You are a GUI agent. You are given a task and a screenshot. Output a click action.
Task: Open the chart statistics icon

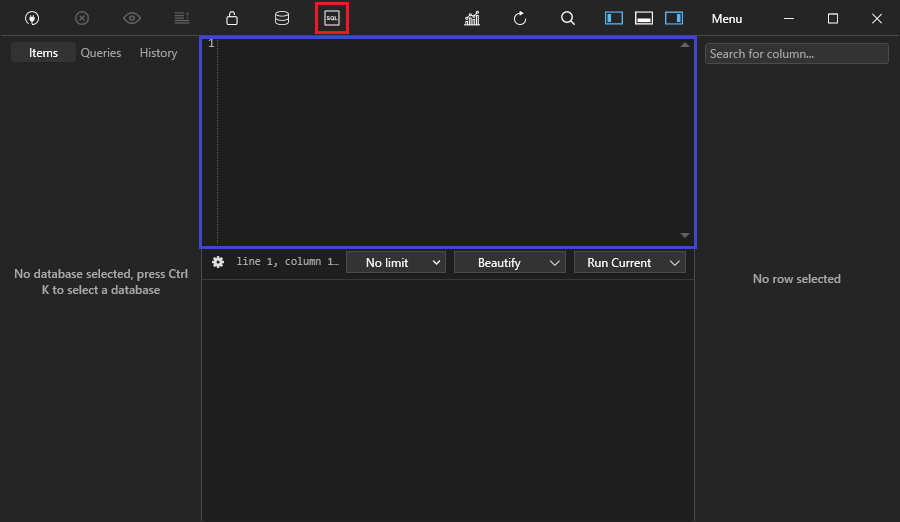click(472, 18)
